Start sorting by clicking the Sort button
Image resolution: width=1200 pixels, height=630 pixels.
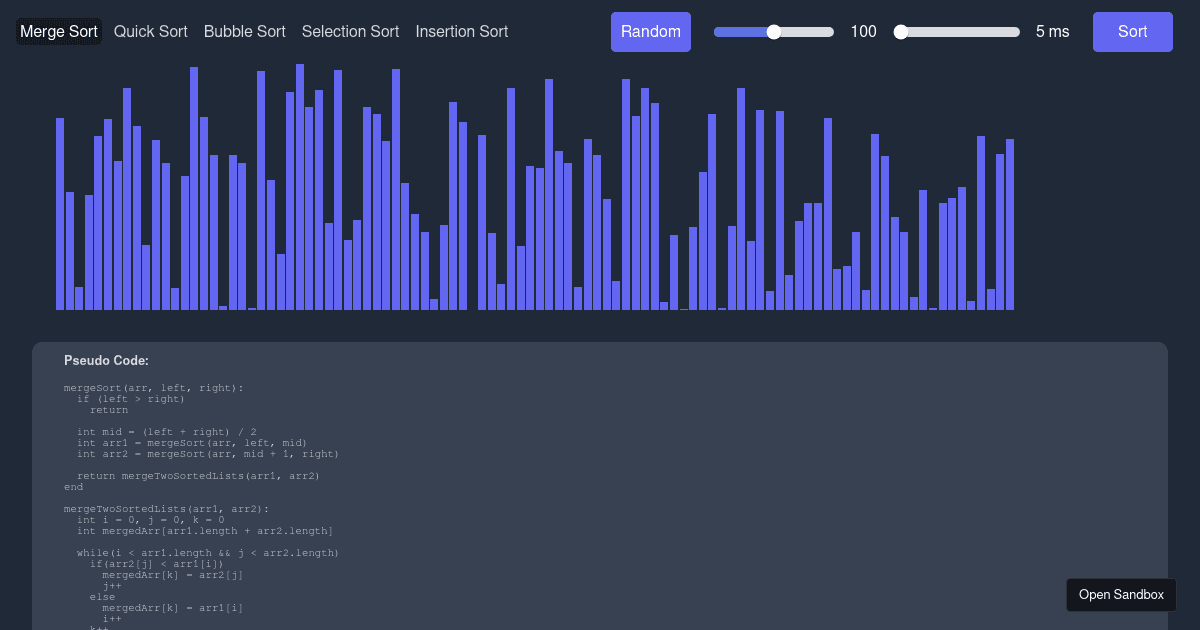tap(1132, 31)
